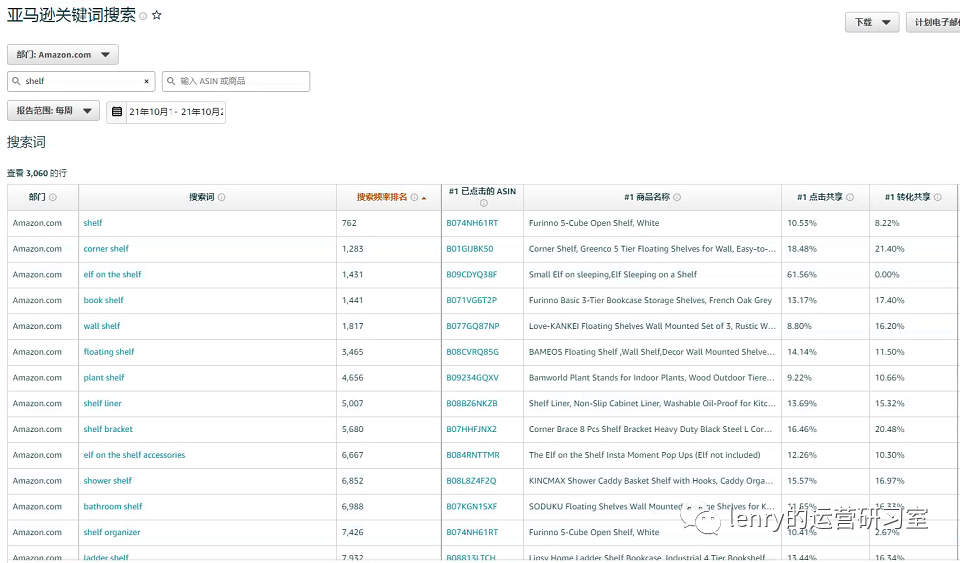Open the 'shelf organizer' search term link
The image size is (960, 563).
(112, 532)
